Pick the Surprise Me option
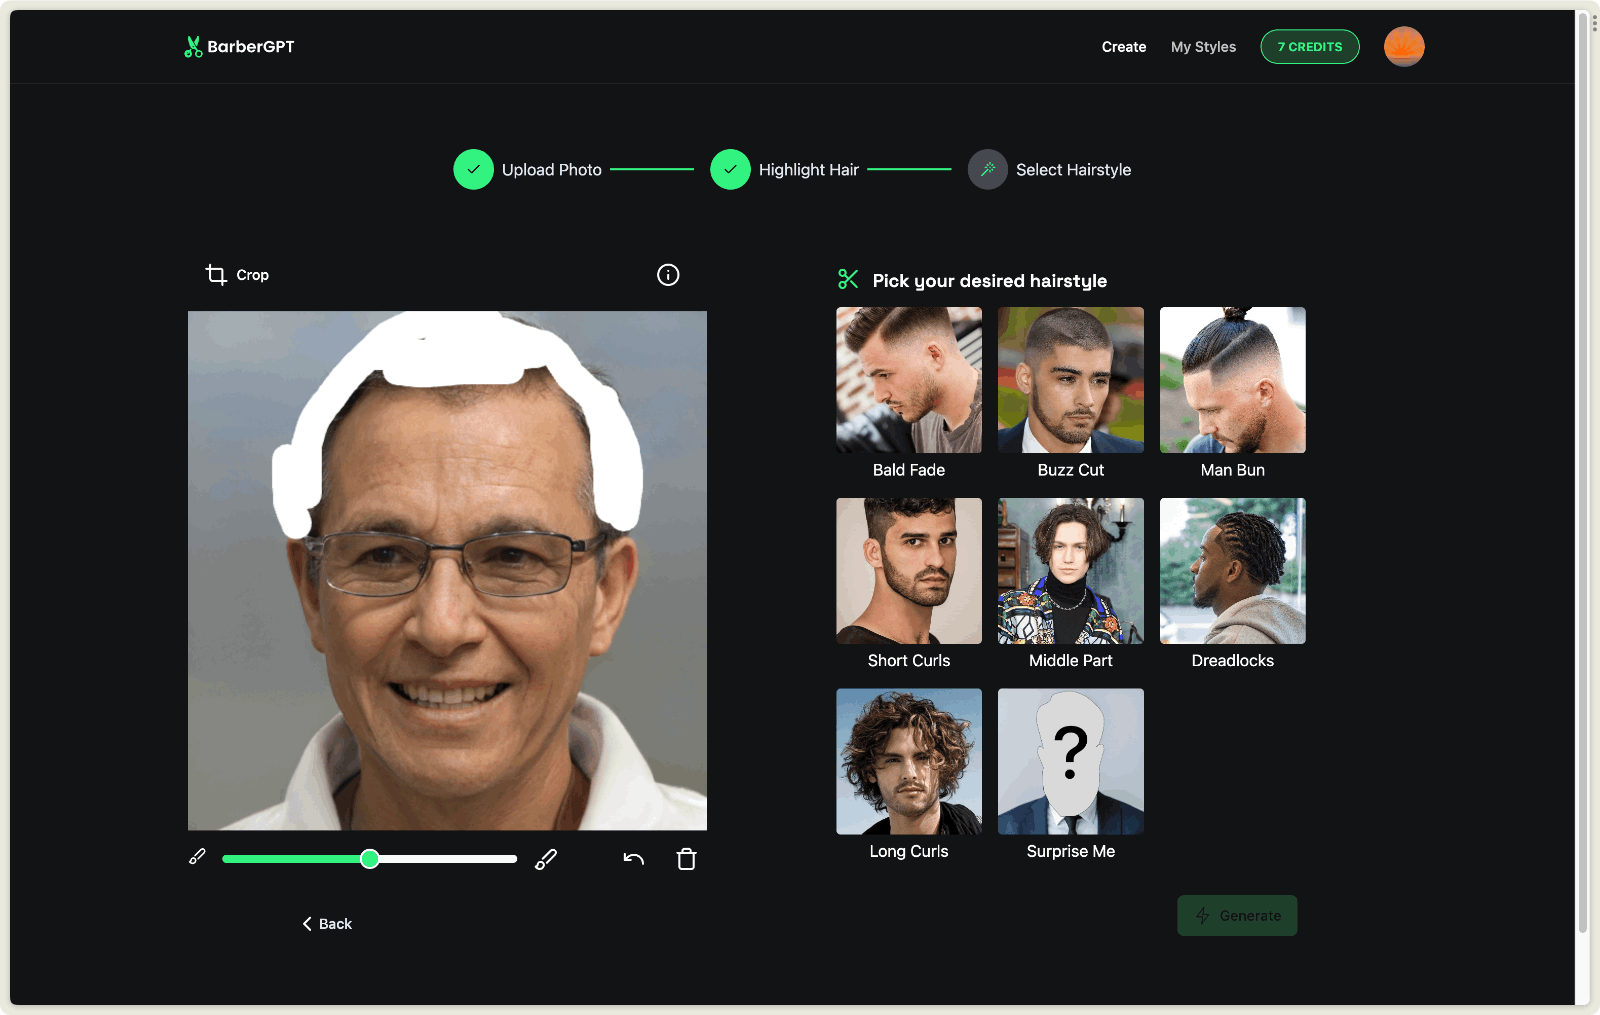Image resolution: width=1600 pixels, height=1015 pixels. point(1070,761)
